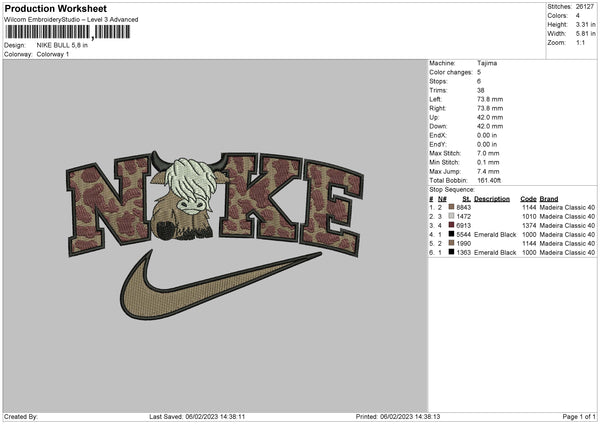
Task: Click the Colorway 1 value
Action: point(53,54)
